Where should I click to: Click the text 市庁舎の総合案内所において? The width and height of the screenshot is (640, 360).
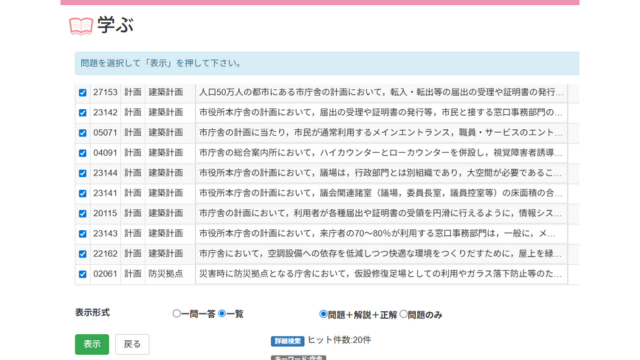pos(381,153)
